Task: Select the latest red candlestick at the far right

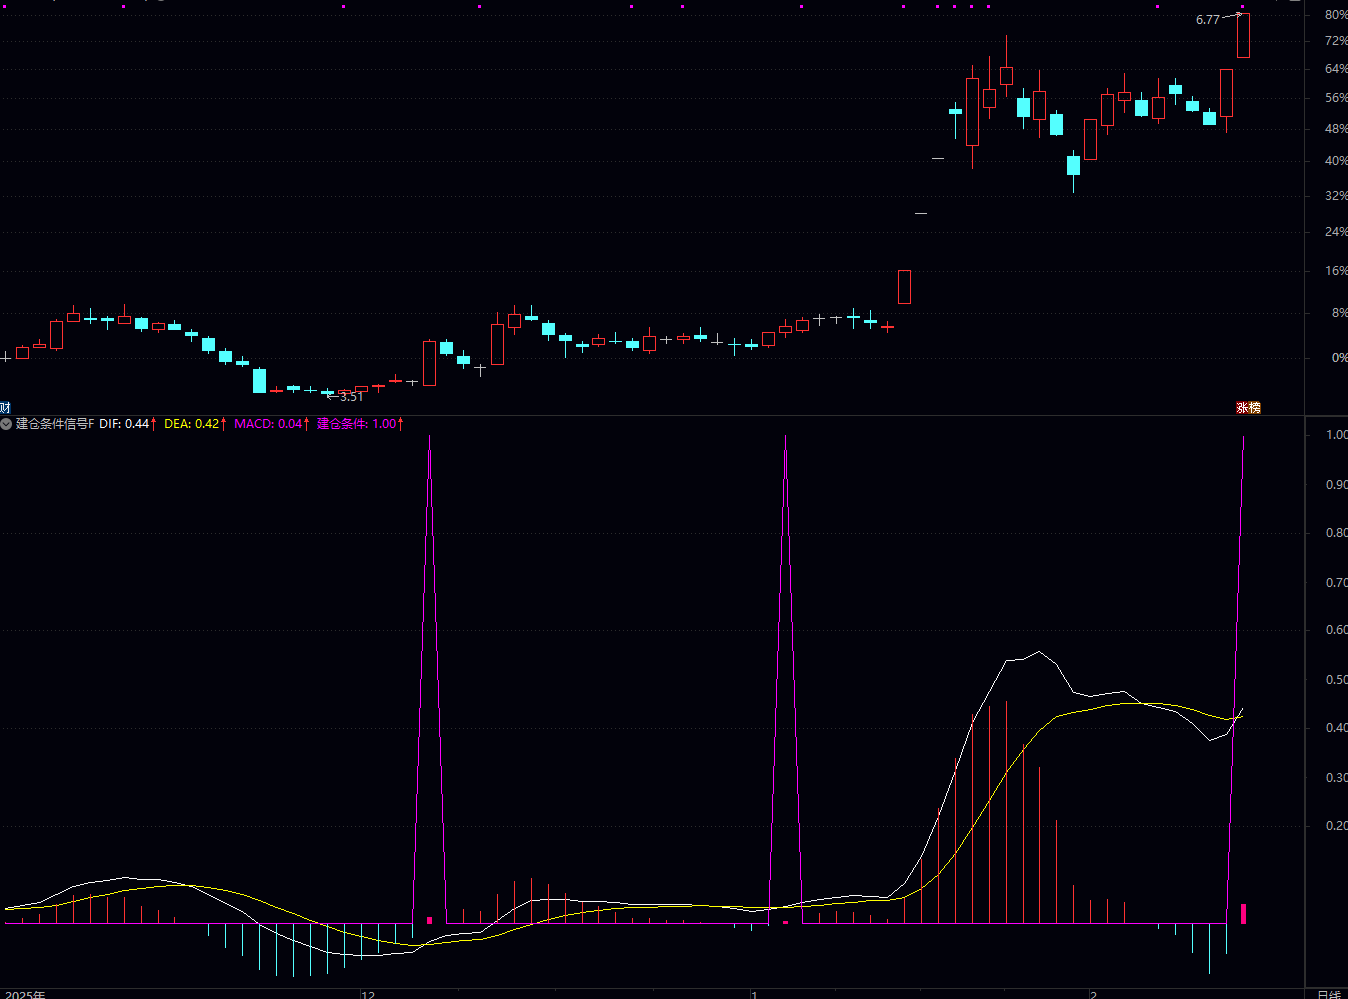Action: [1243, 35]
